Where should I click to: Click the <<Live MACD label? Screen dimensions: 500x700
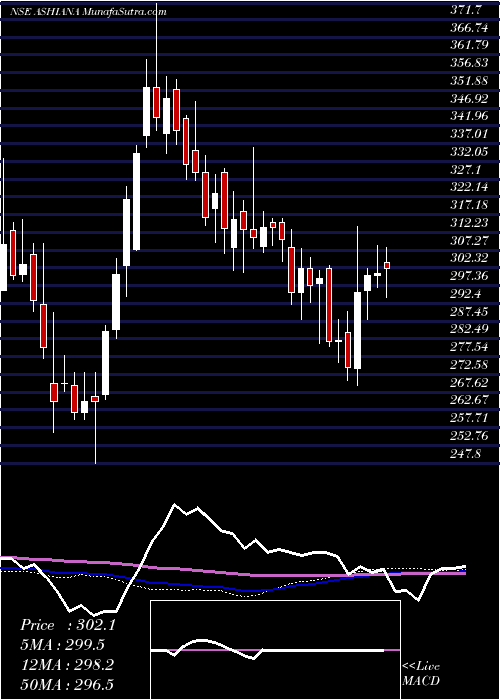tap(421, 673)
